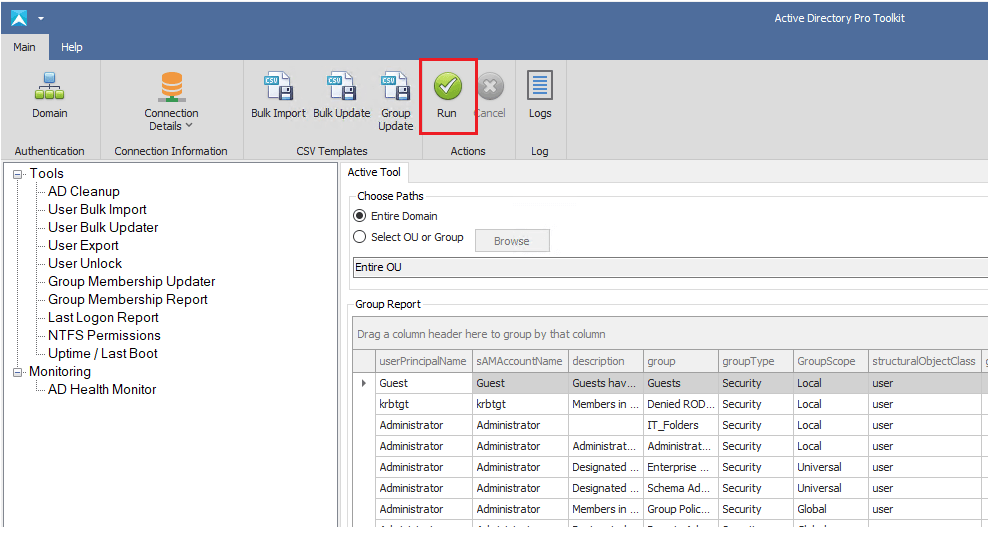Sort by structuralObjectClass column header

924,361
